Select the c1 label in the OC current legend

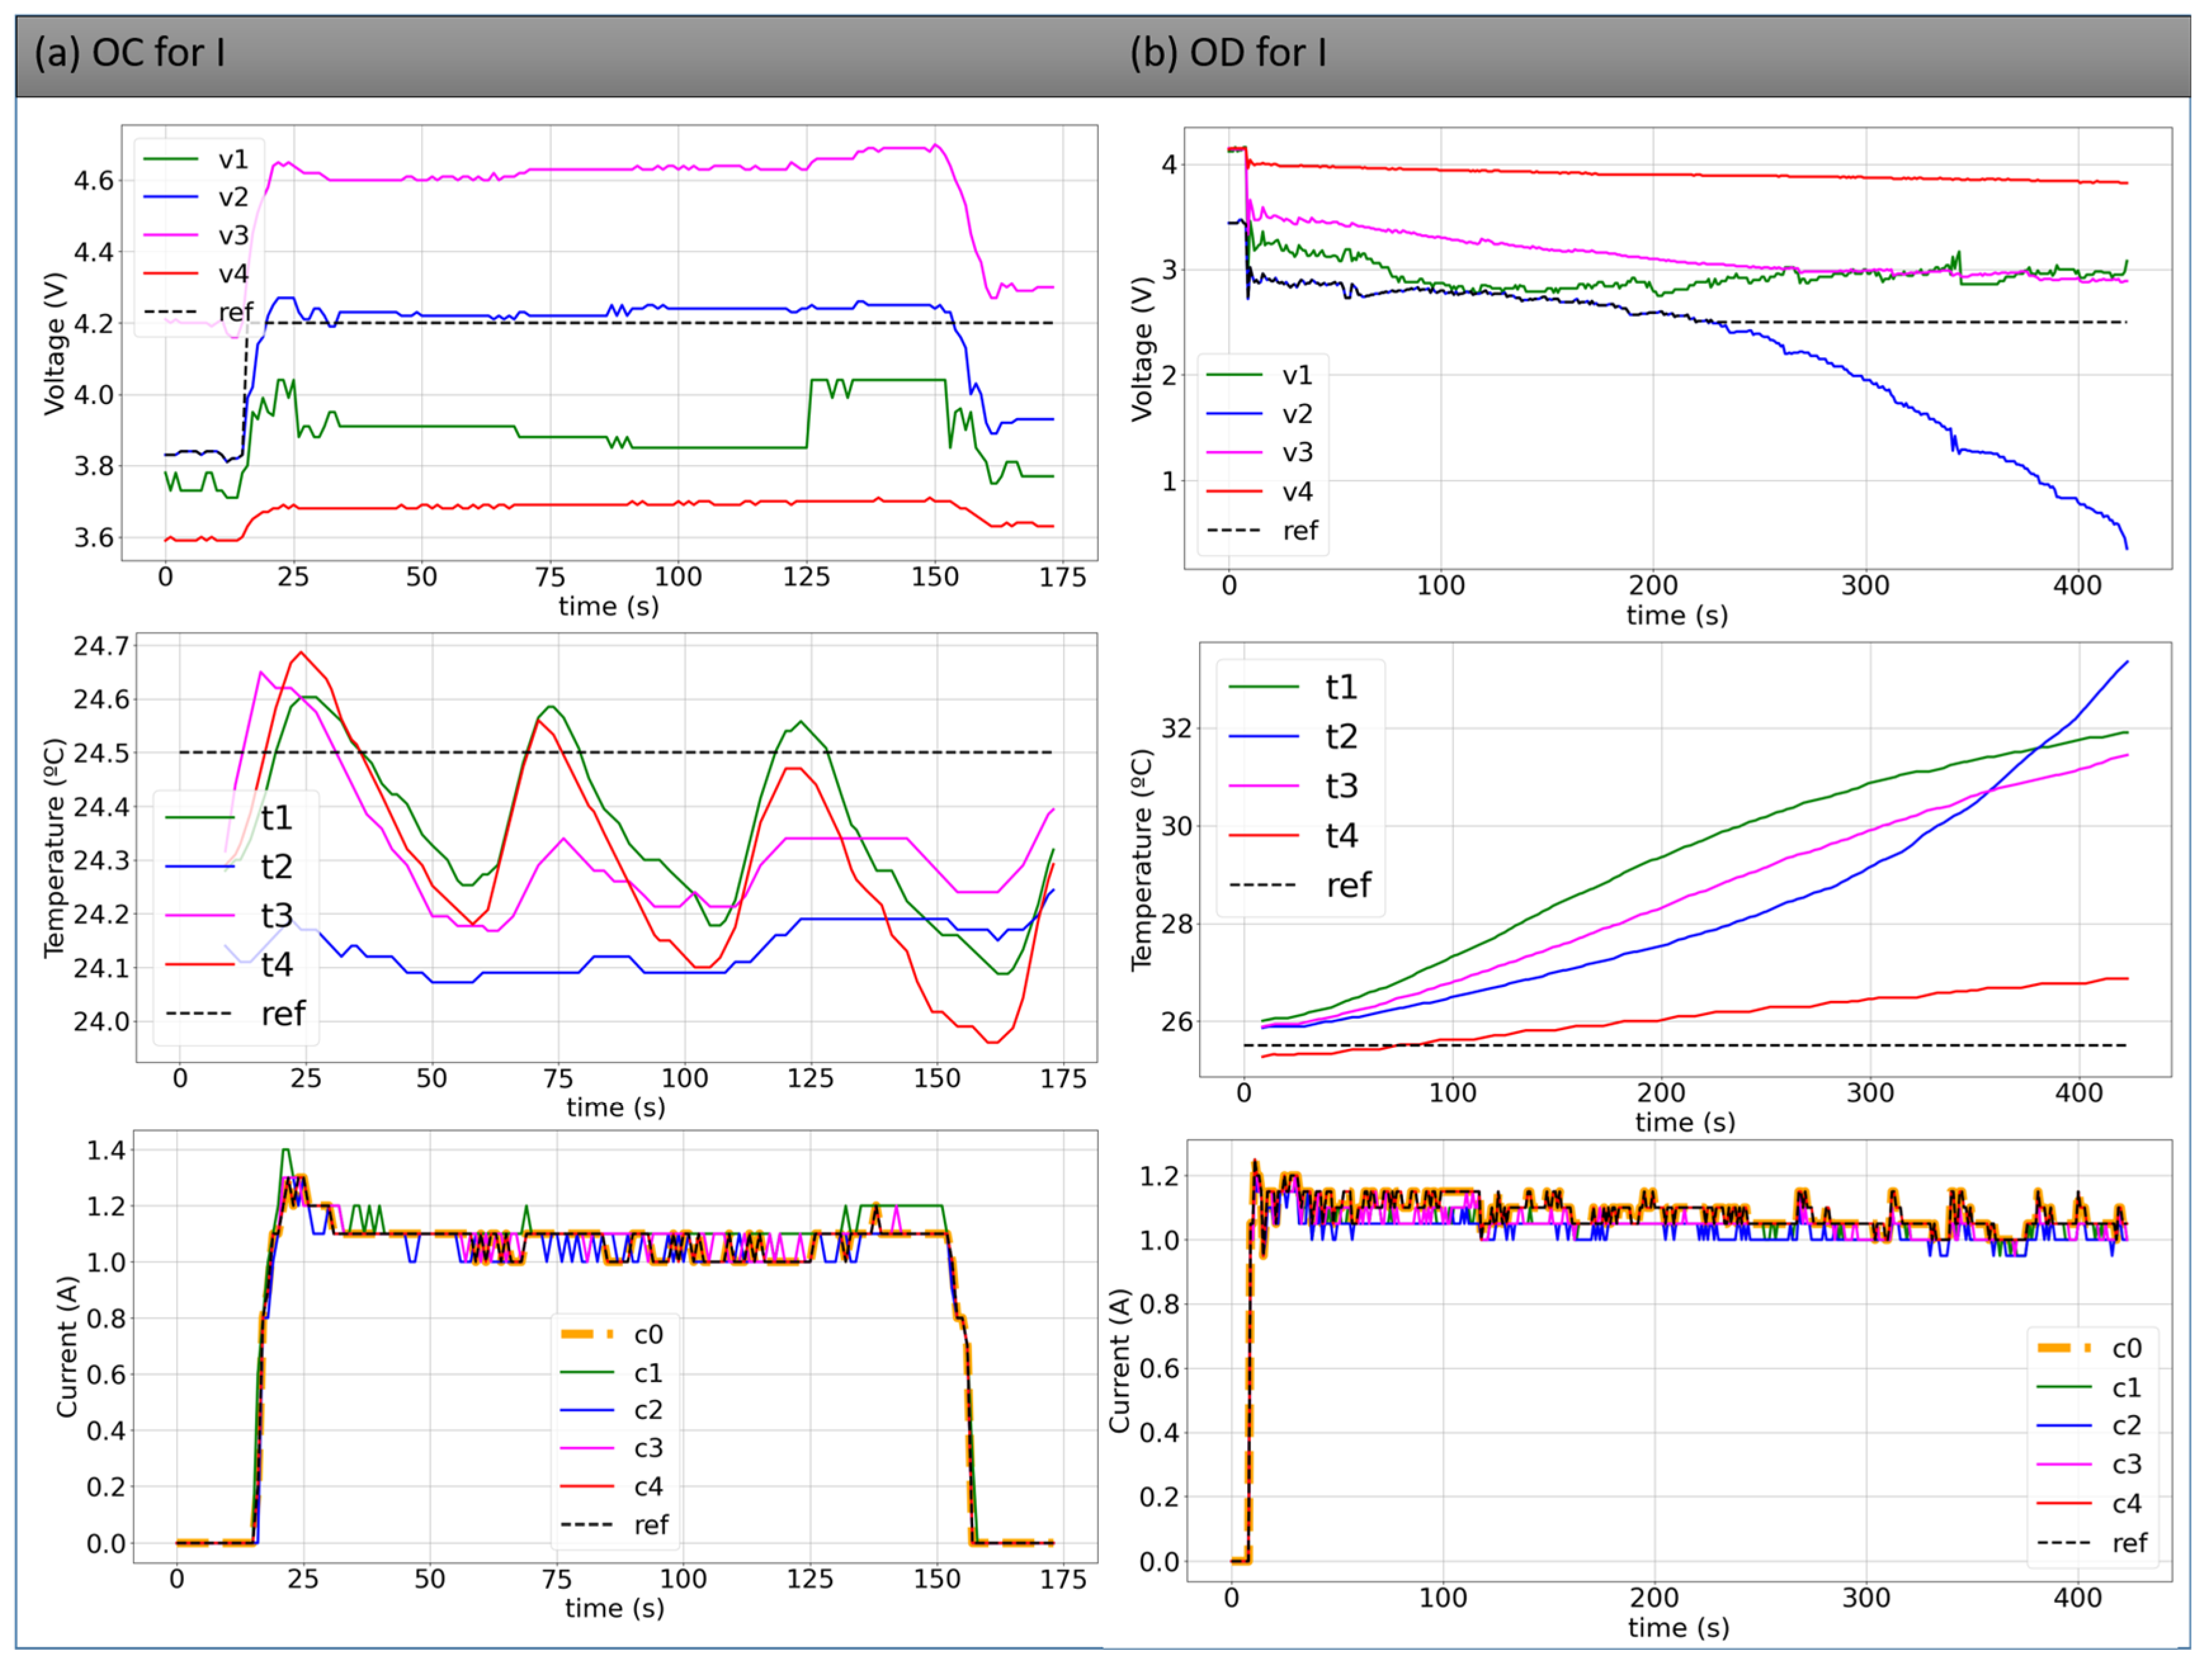648,1373
